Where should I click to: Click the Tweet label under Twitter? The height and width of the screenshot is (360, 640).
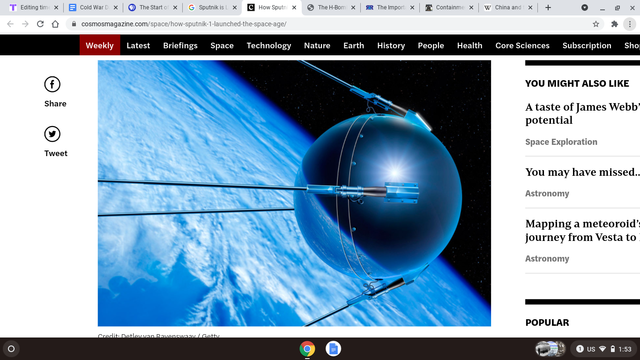coord(56,153)
